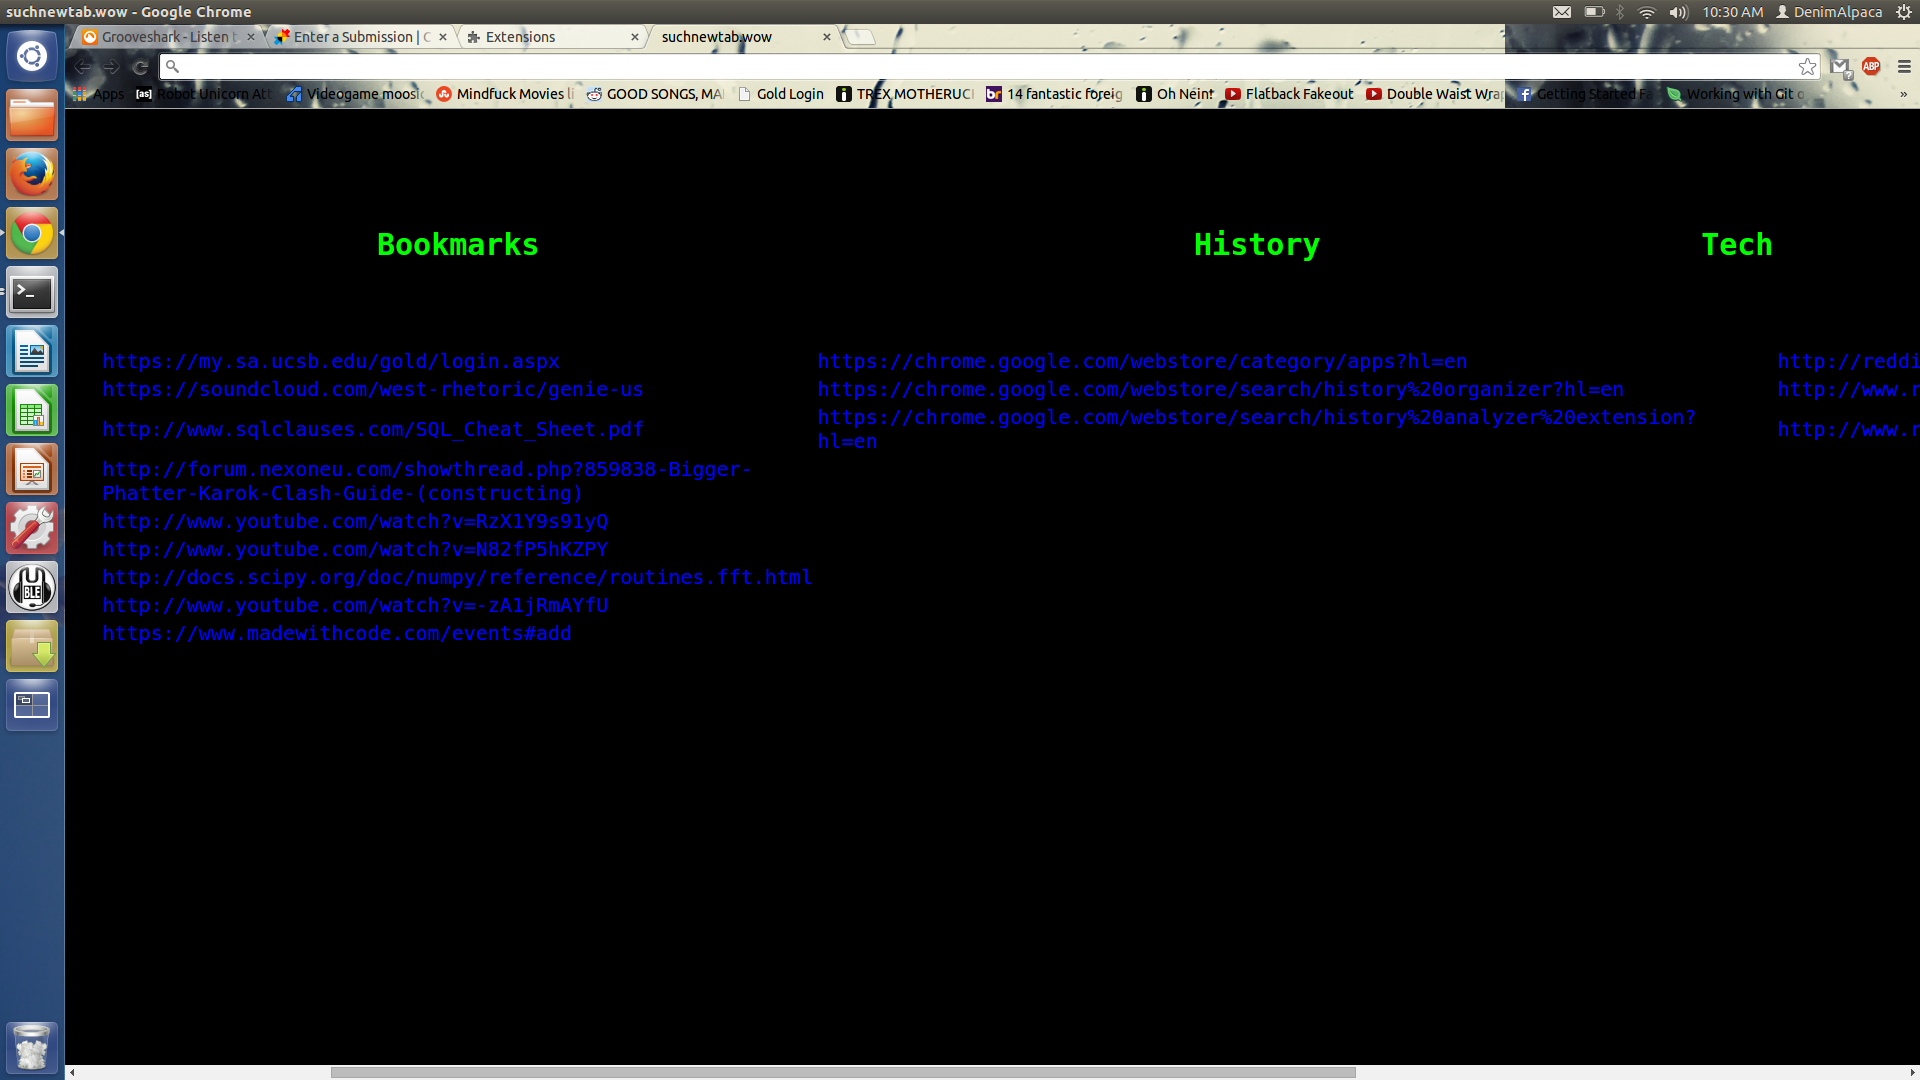This screenshot has height=1080, width=1920.
Task: Click the bookmark star icon
Action: pyautogui.click(x=1807, y=67)
